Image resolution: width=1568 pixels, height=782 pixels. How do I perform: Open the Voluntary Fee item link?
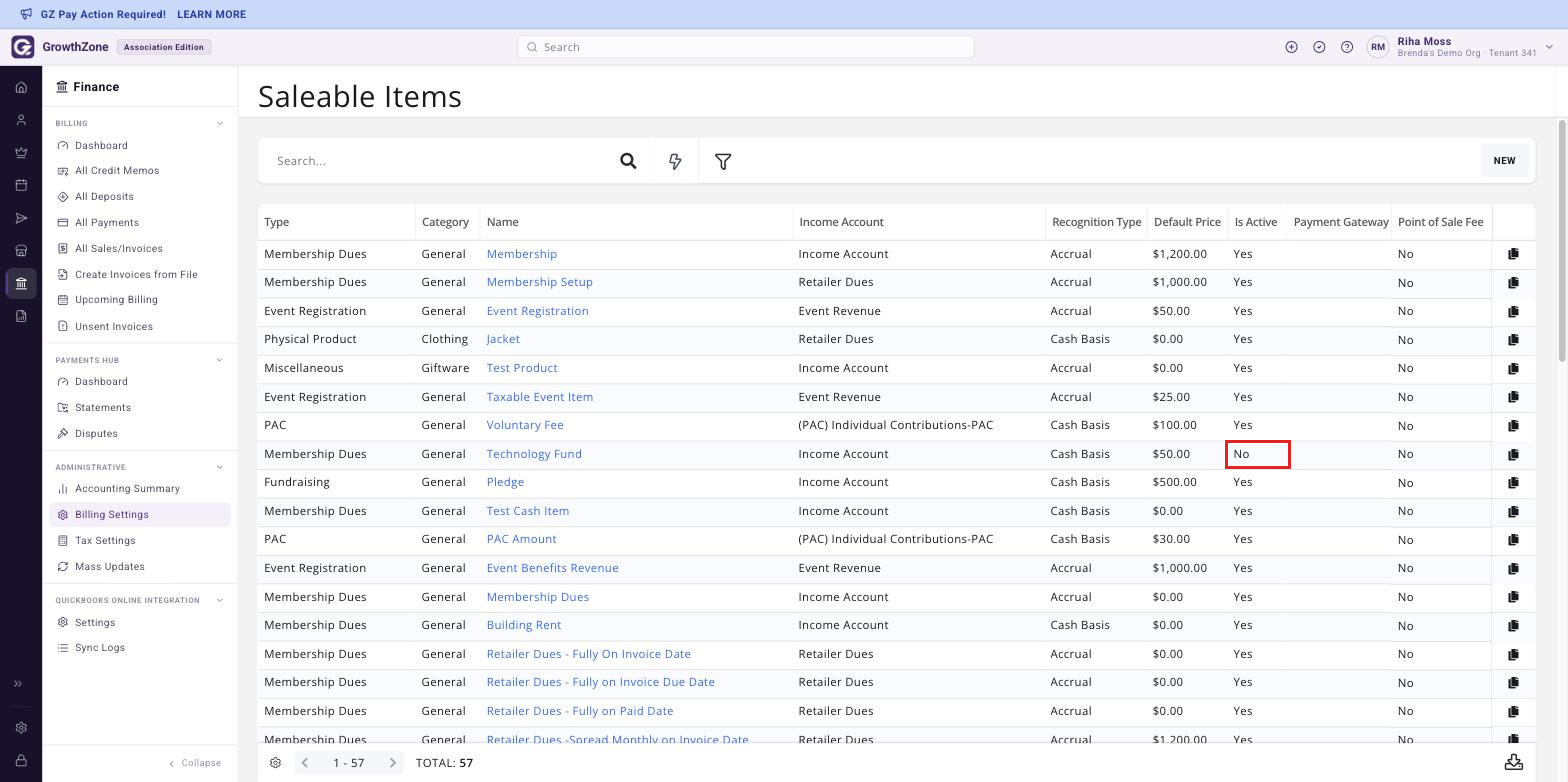(x=525, y=425)
